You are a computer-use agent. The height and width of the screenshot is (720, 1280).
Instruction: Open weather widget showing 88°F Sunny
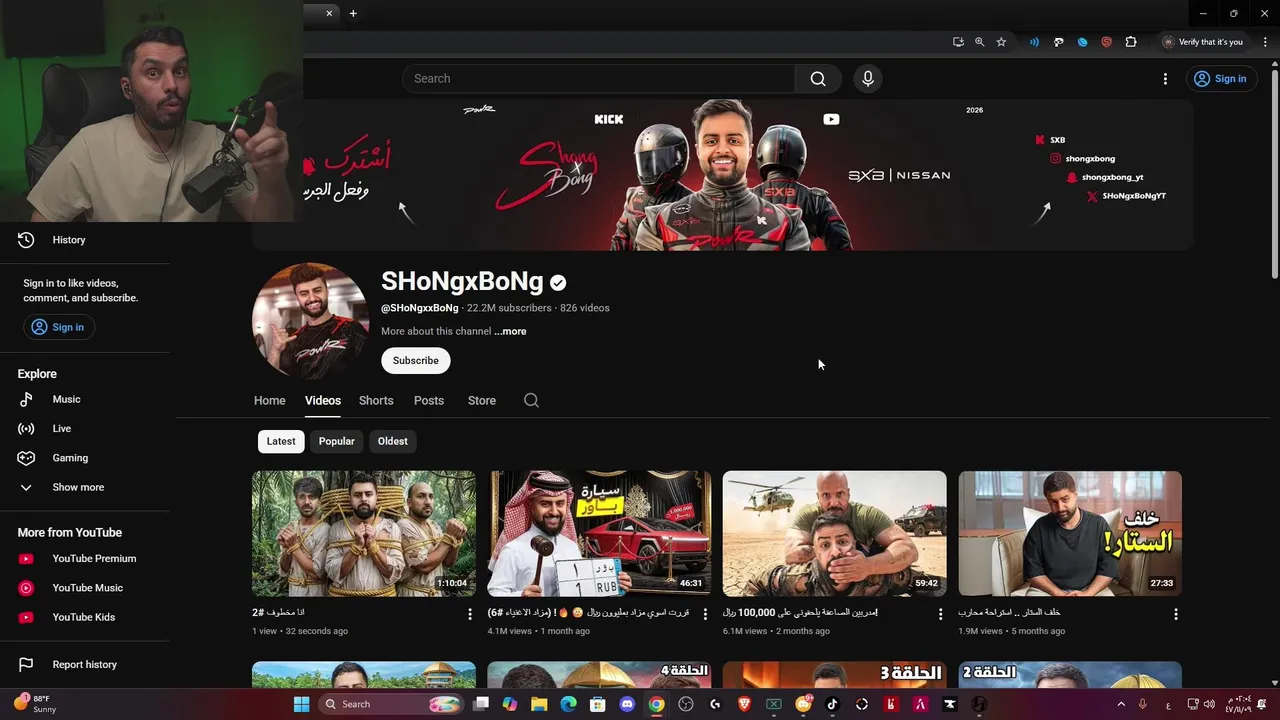click(x=36, y=704)
